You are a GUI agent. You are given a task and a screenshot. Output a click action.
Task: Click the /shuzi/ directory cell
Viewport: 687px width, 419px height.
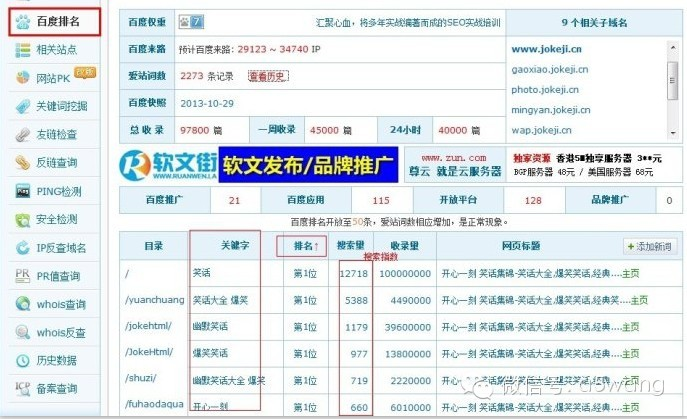tap(141, 378)
